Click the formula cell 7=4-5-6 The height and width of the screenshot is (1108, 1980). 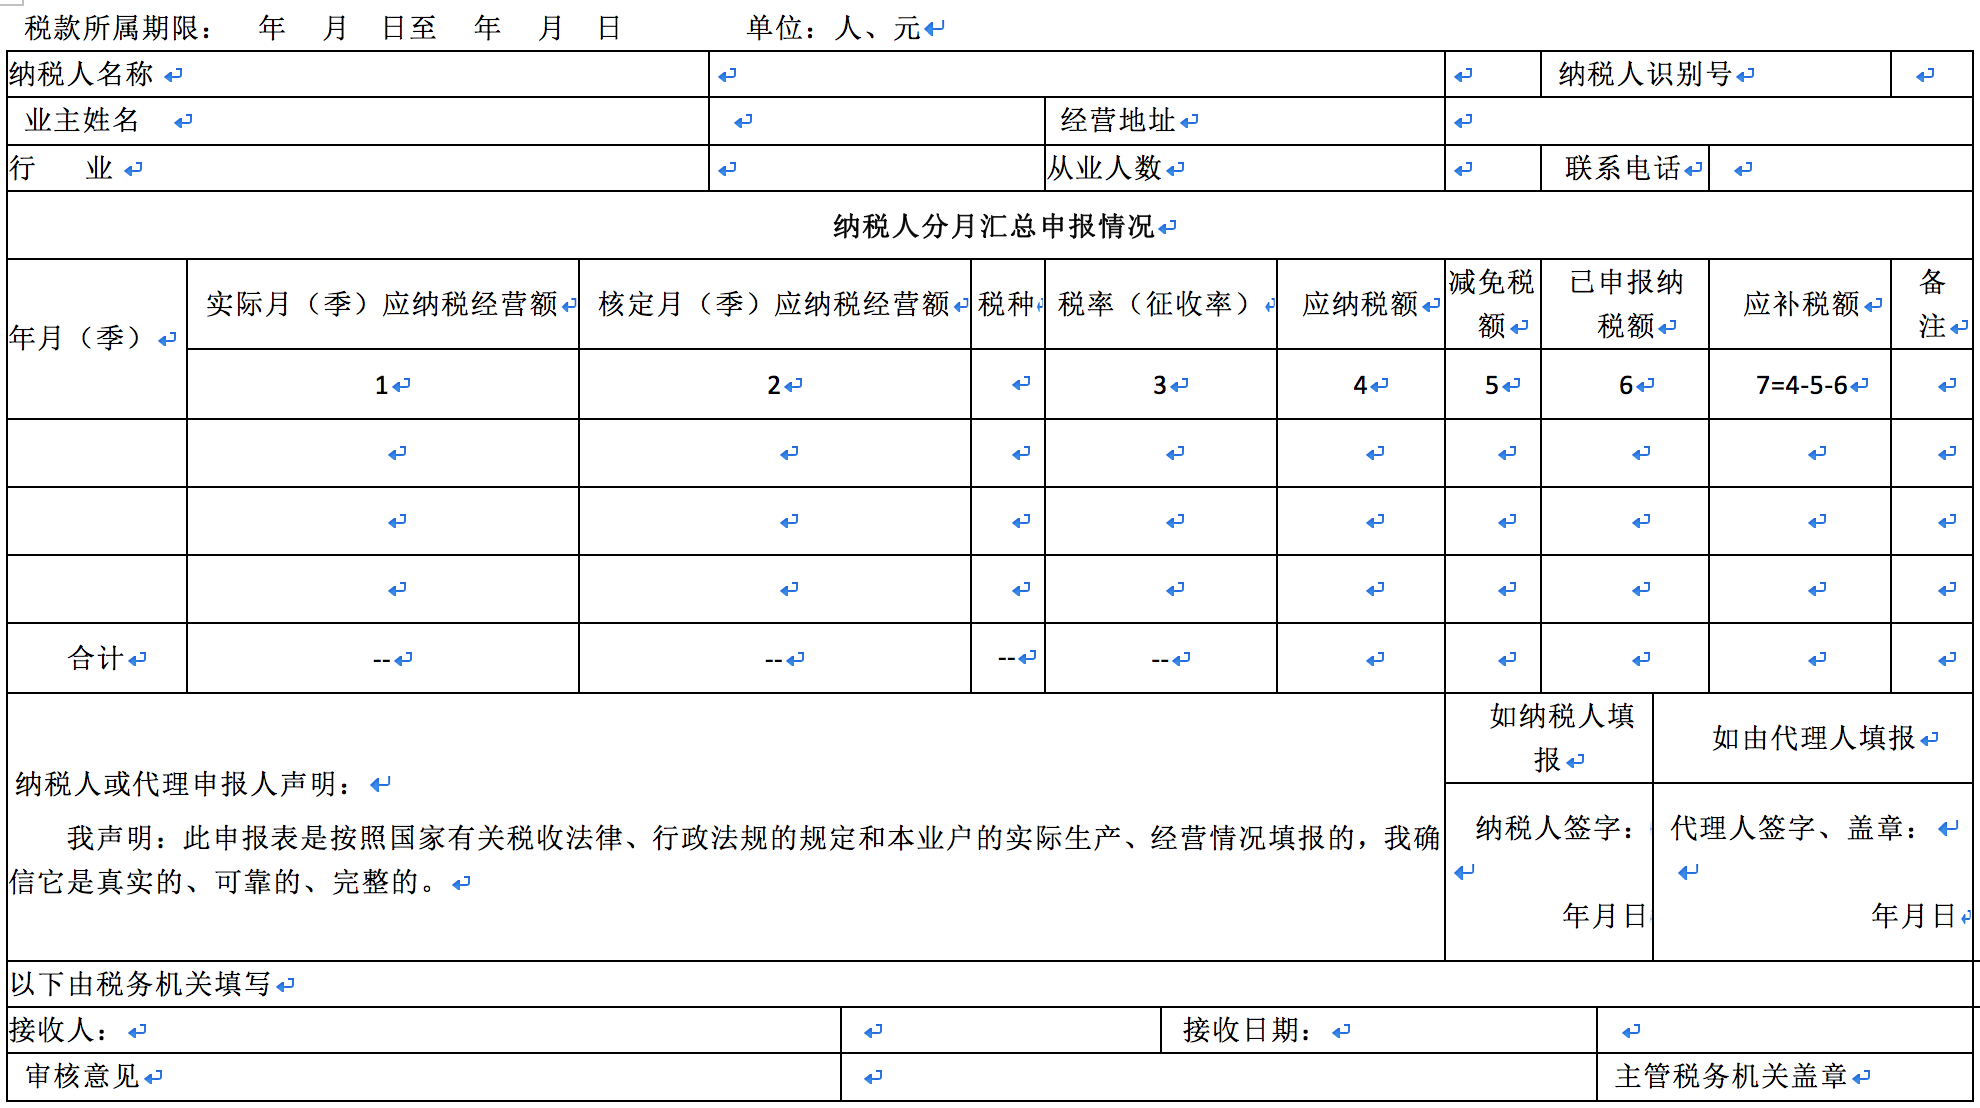[1800, 385]
